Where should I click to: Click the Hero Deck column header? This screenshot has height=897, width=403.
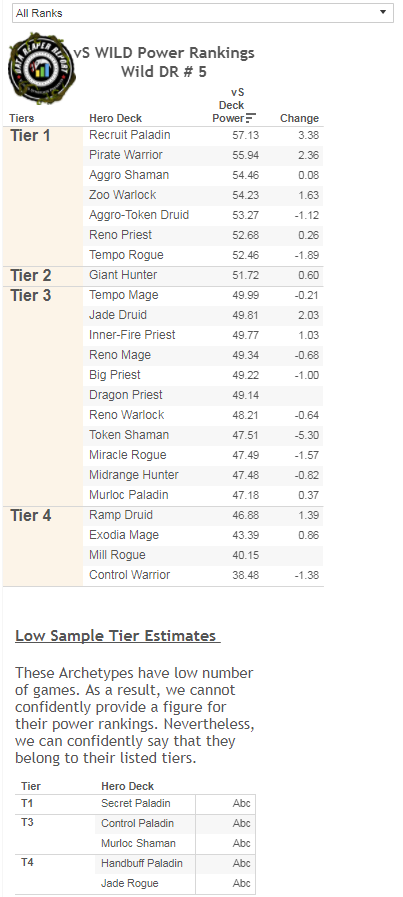pyautogui.click(x=116, y=118)
